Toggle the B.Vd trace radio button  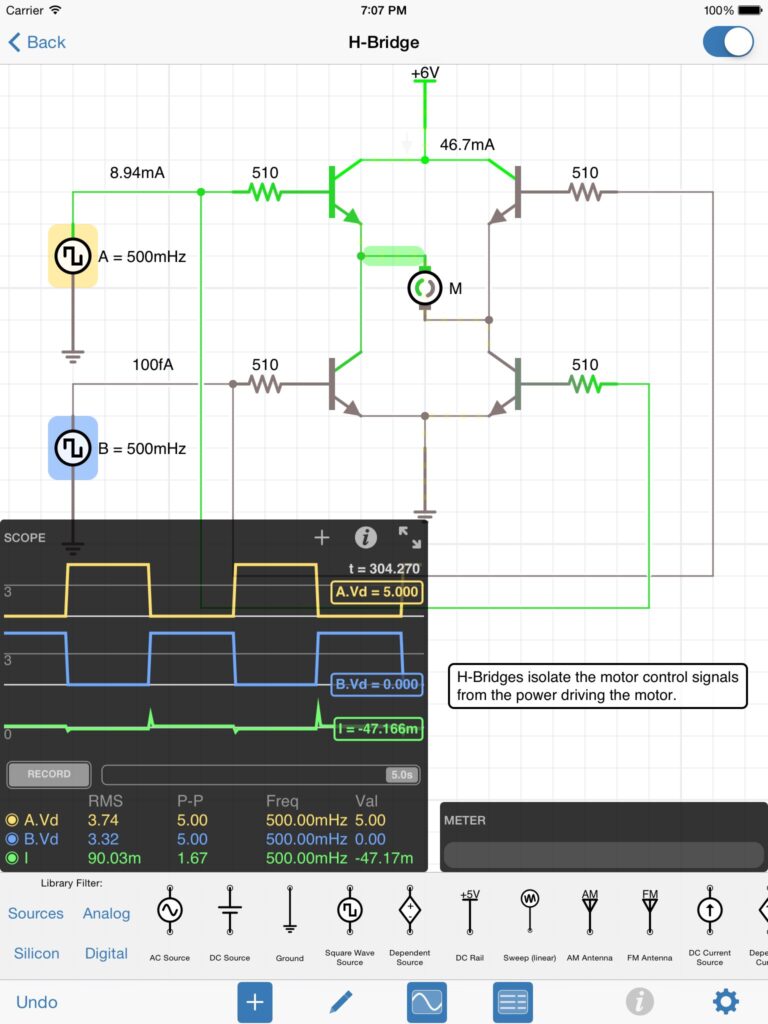click(13, 839)
